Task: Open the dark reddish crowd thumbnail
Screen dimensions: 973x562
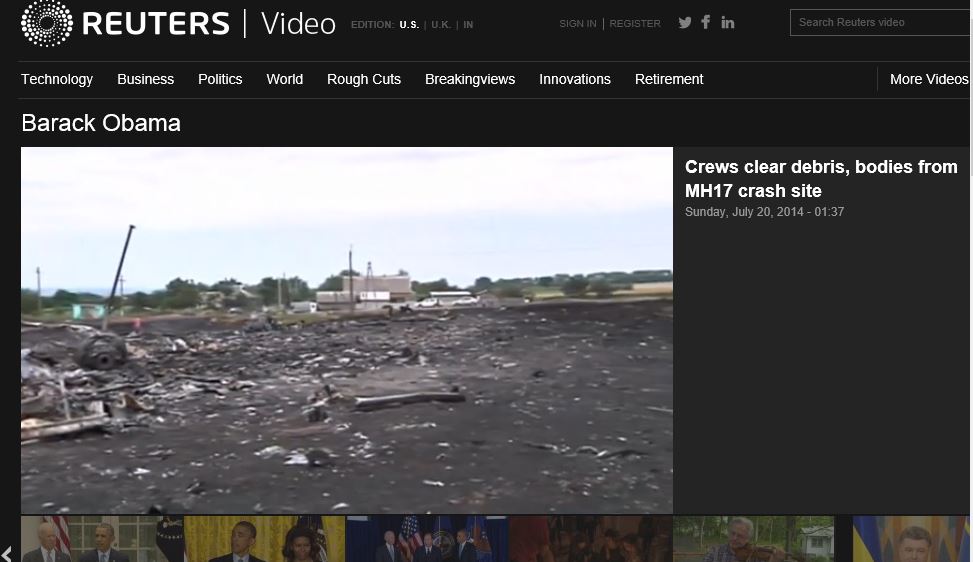Action: click(x=591, y=539)
